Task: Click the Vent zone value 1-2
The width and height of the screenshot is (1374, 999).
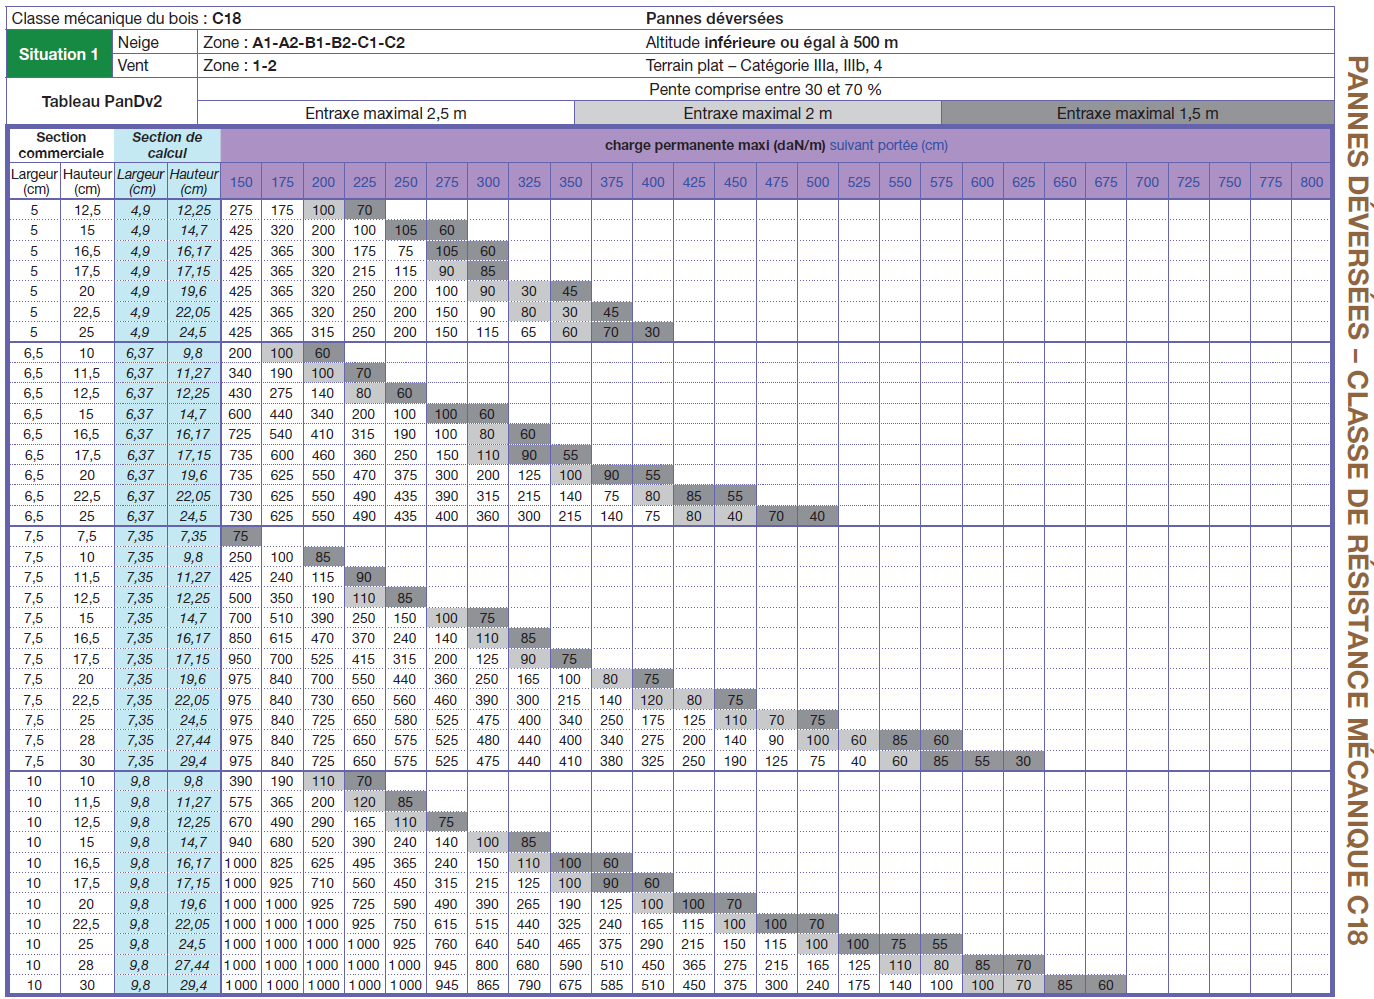Action: (x=264, y=65)
